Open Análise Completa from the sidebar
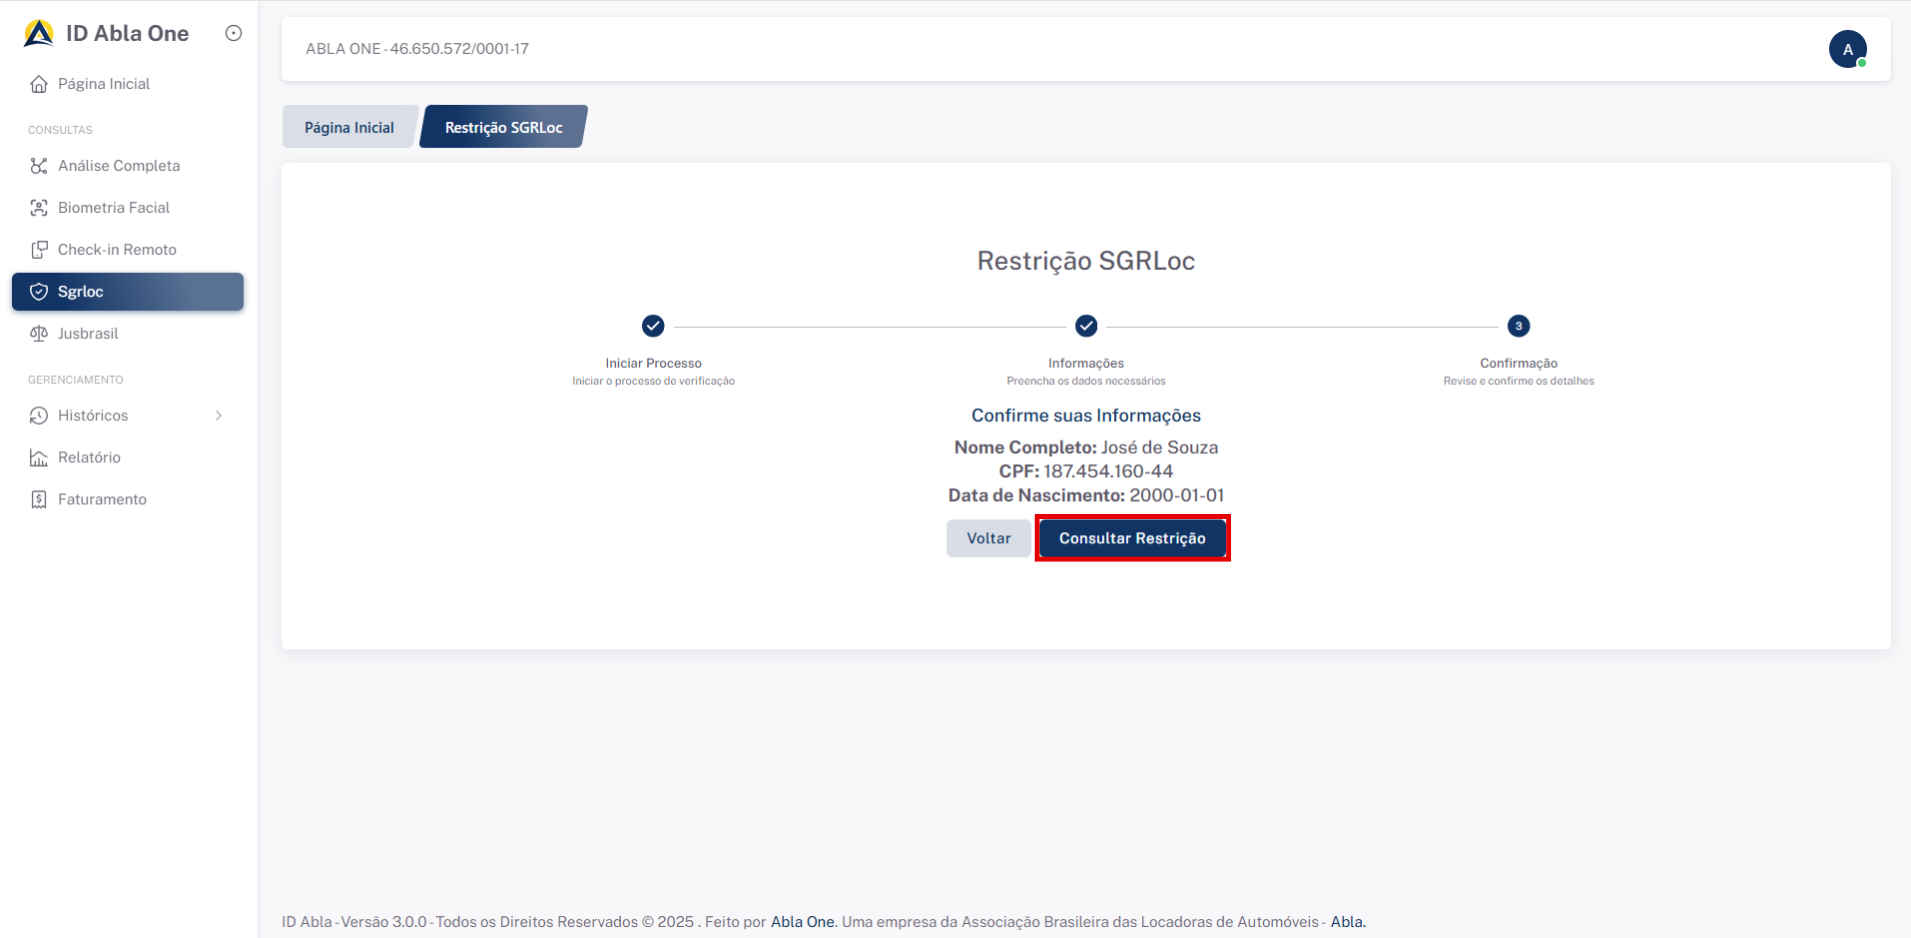This screenshot has height=938, width=1911. (118, 166)
